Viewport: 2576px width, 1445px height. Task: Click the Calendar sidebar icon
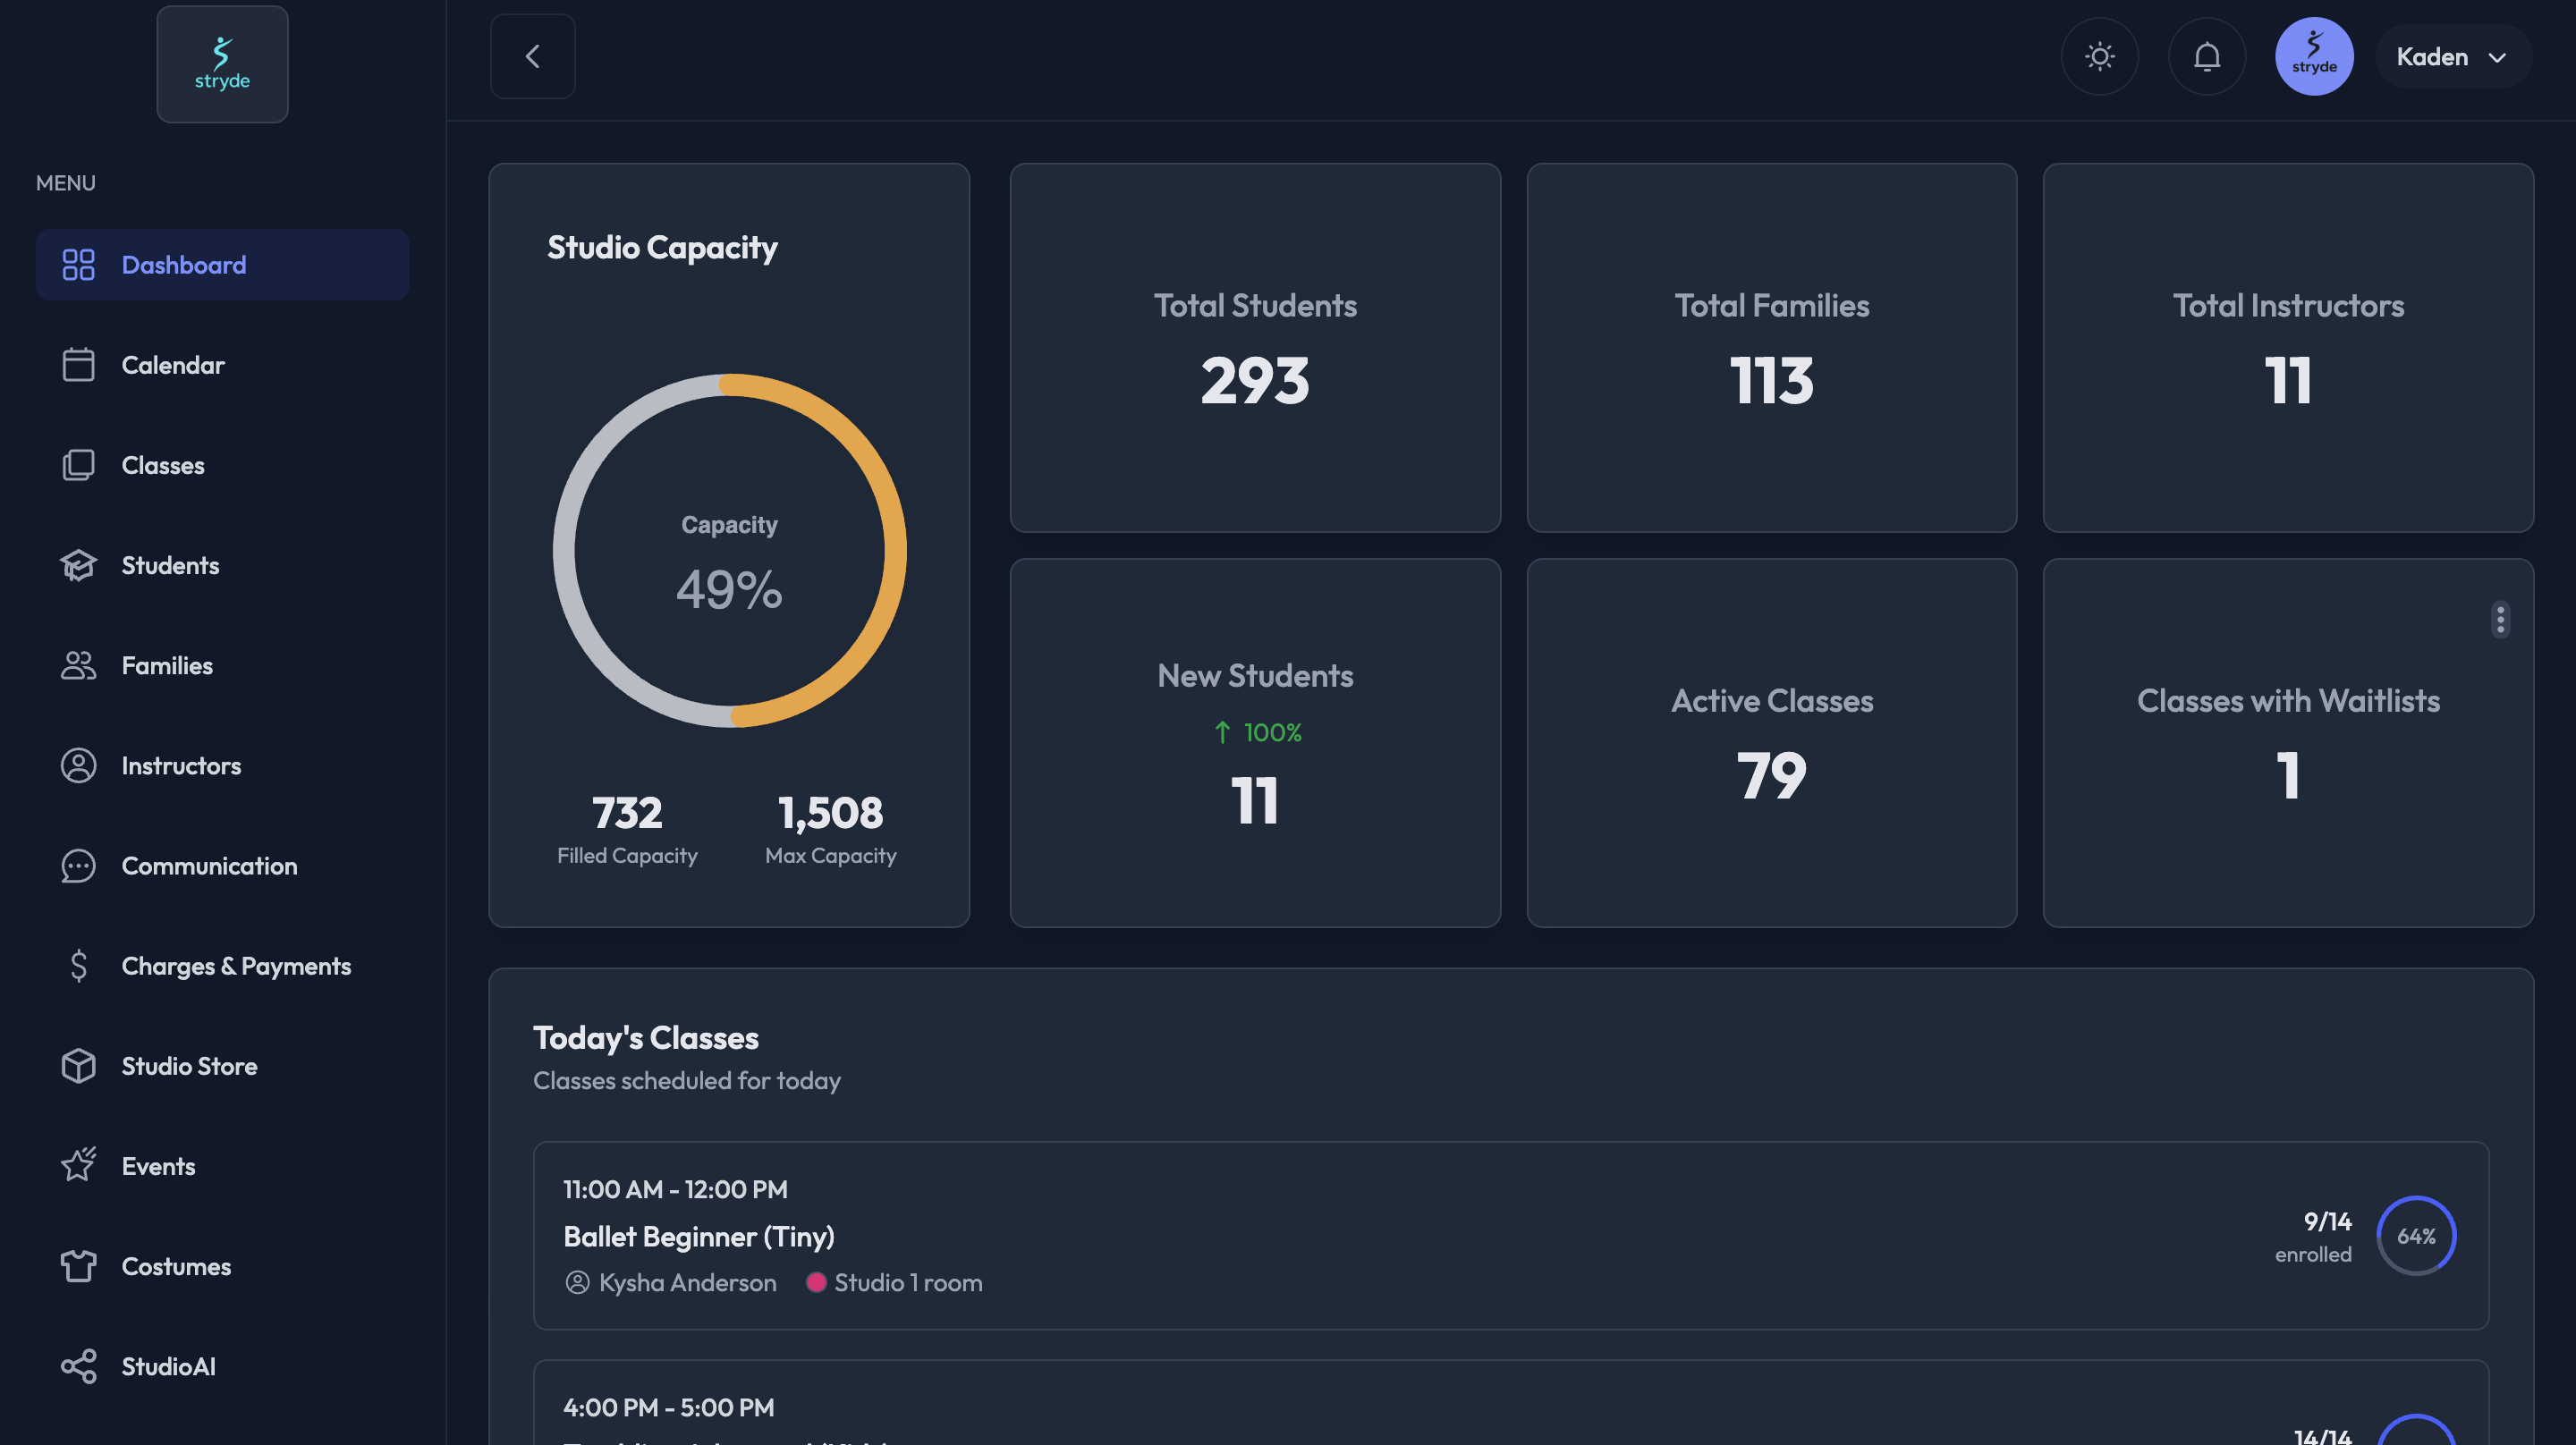78,365
